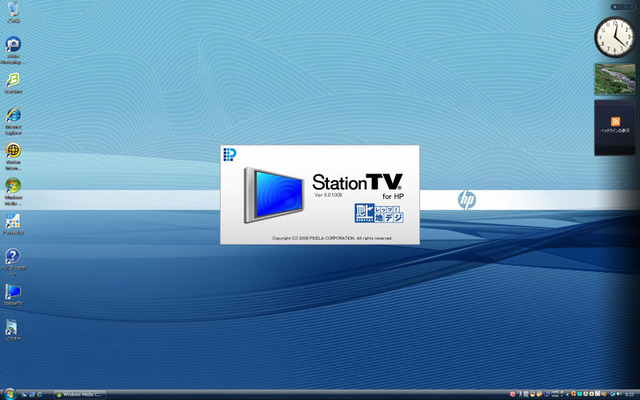The image size is (640, 400).
Task: Click the Show Desktop quick launch icon
Action: click(24, 395)
